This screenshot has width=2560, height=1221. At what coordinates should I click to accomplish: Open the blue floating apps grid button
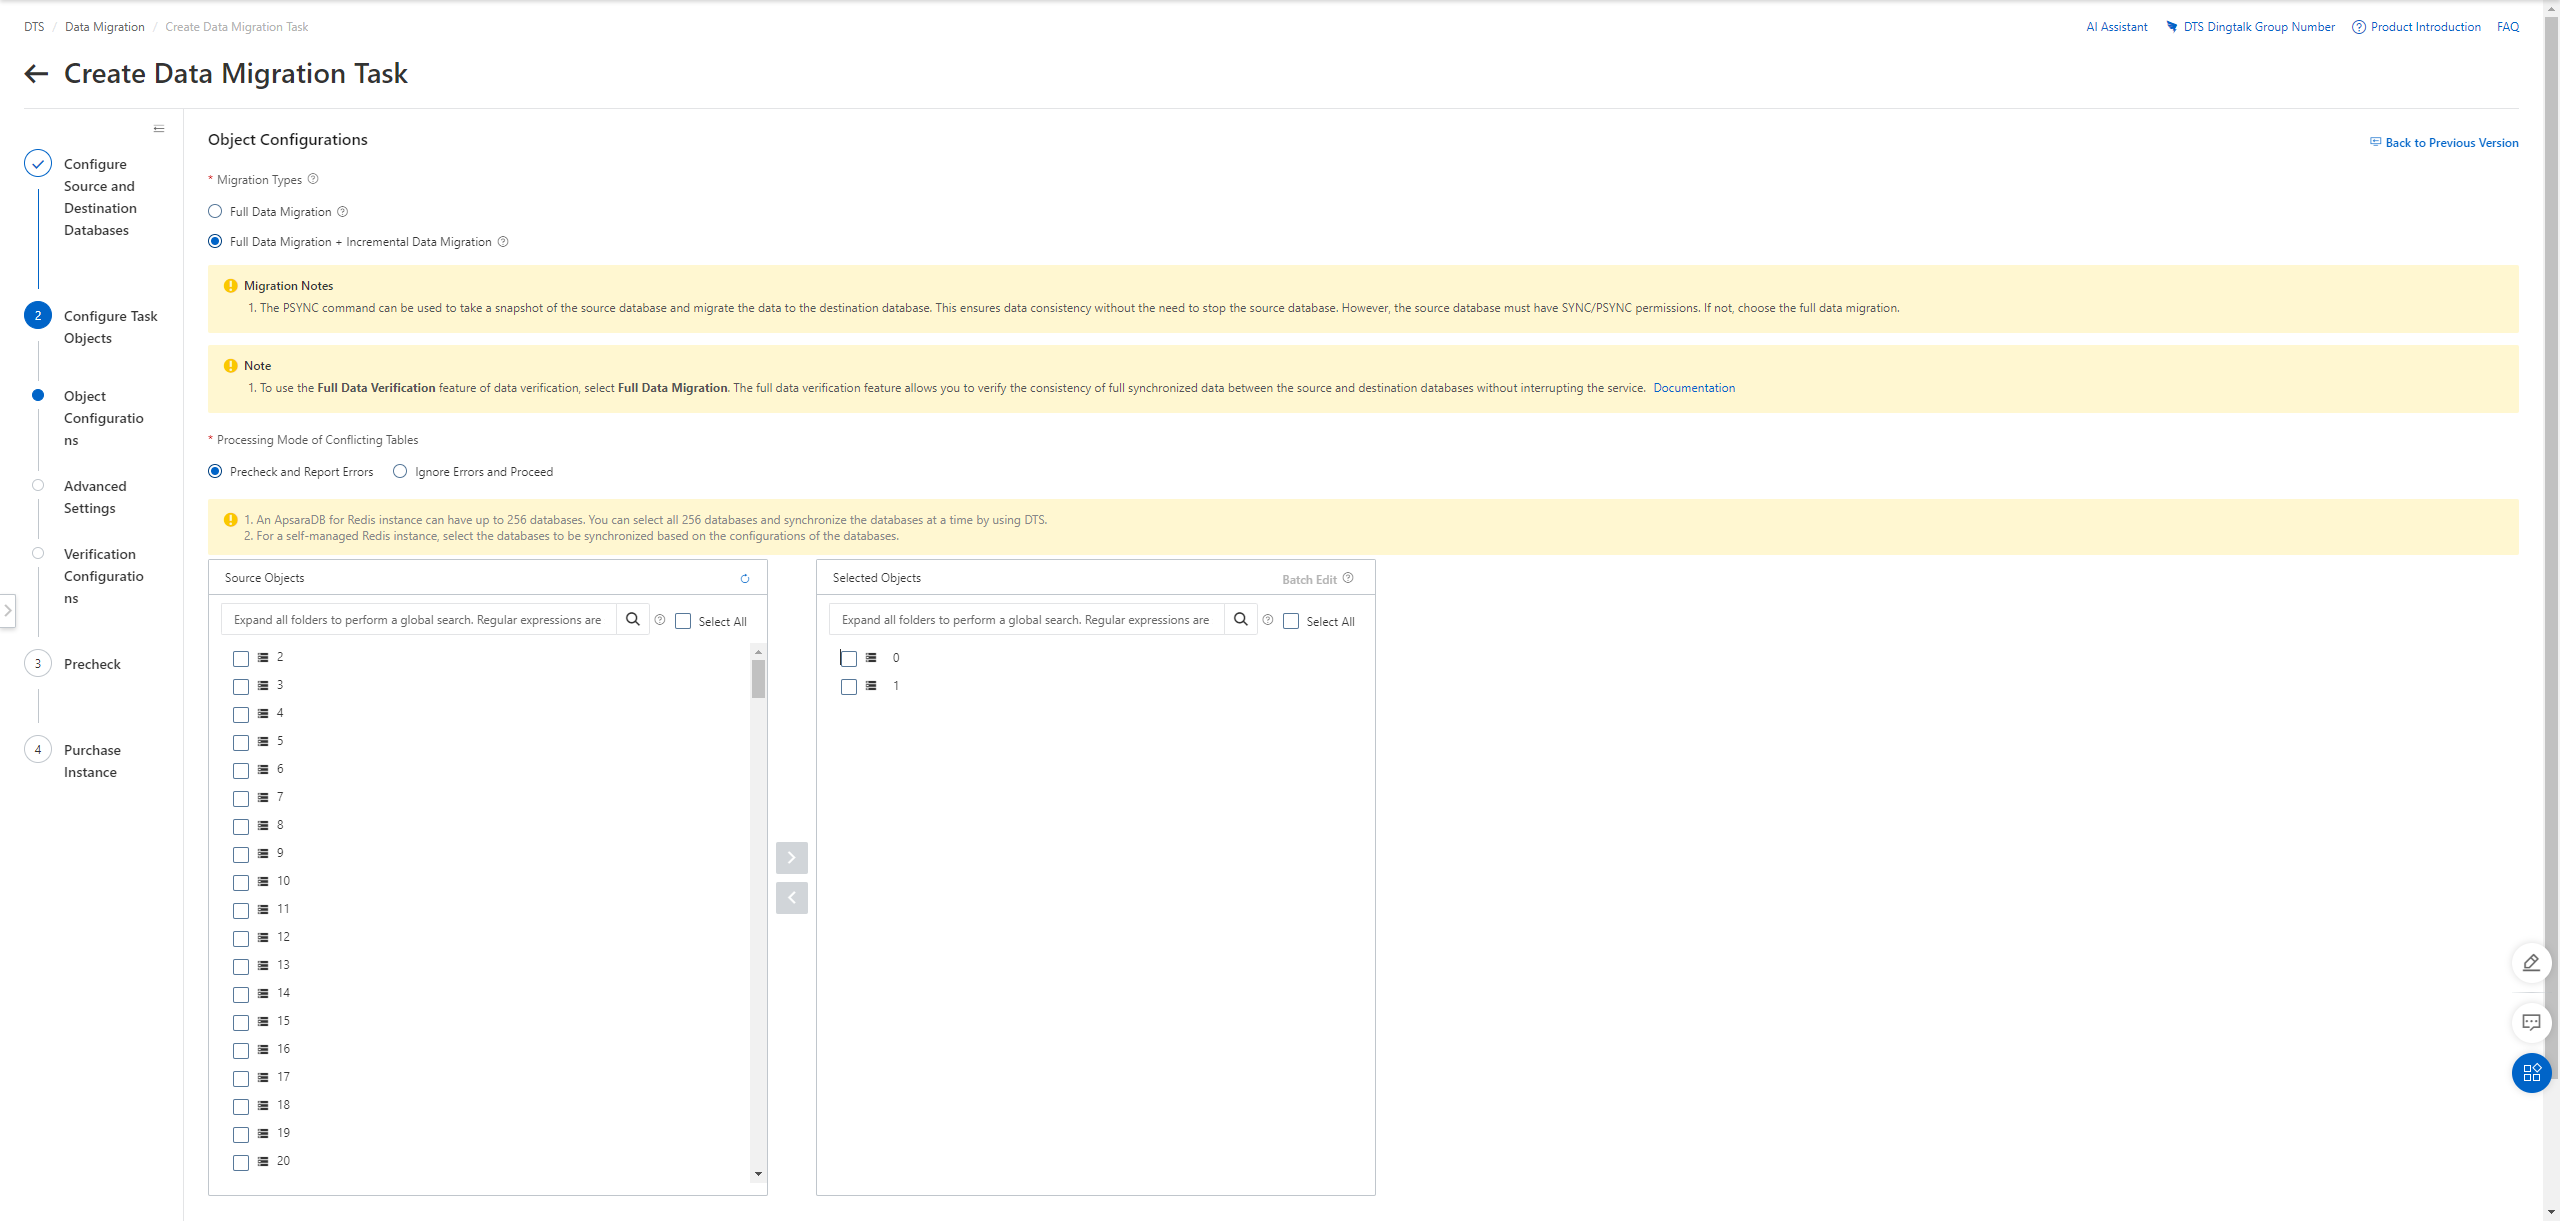click(2531, 1073)
